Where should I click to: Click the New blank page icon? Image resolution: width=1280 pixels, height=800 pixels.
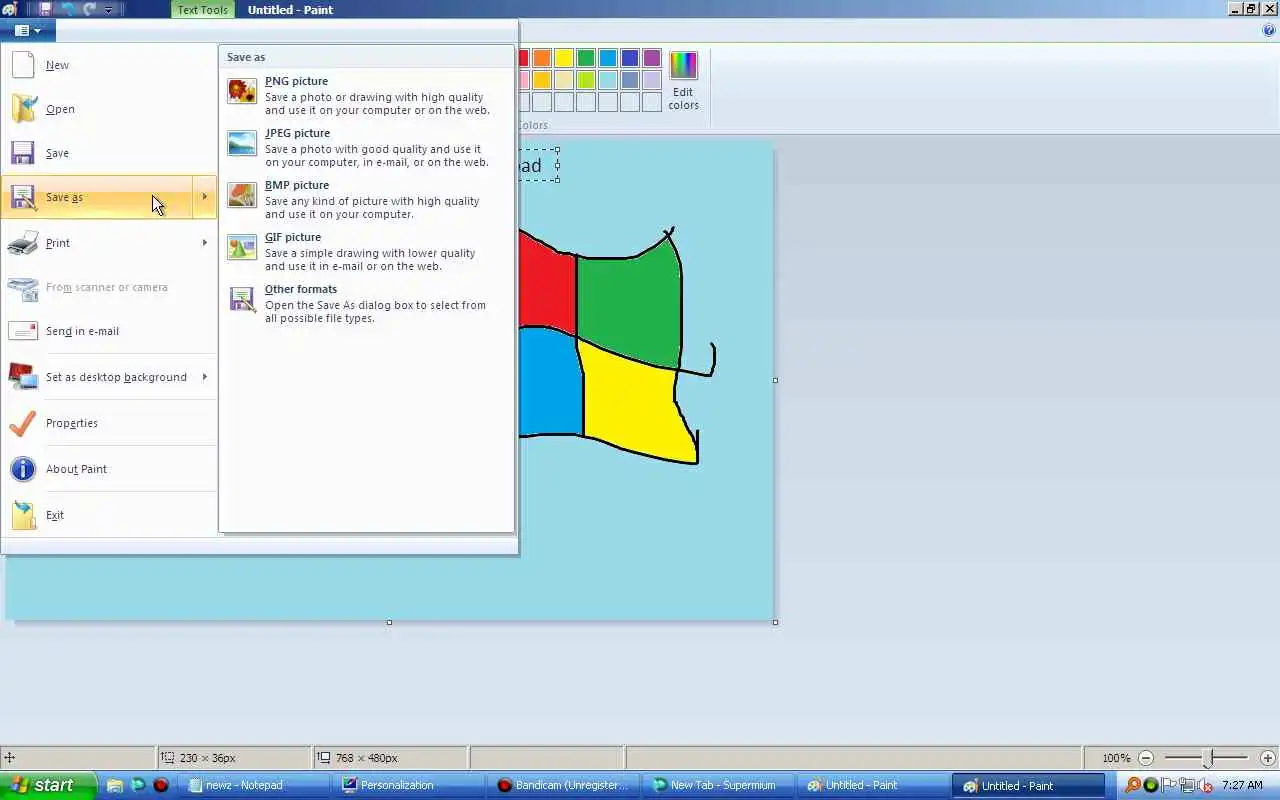[23, 65]
